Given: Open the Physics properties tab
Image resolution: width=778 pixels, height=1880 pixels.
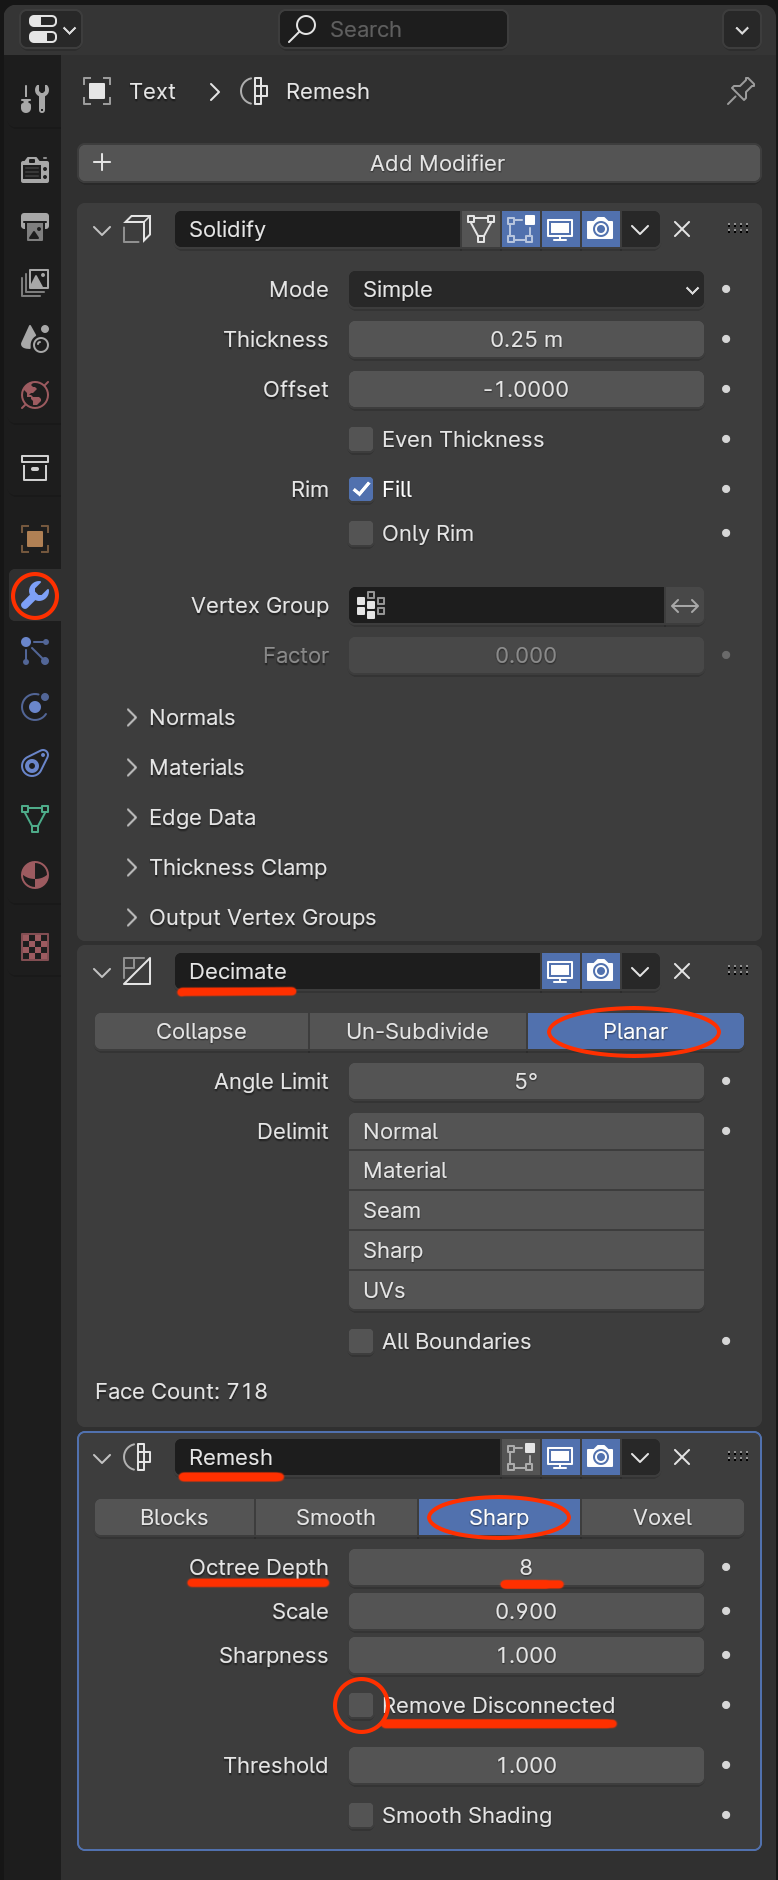Looking at the screenshot, I should point(35,708).
